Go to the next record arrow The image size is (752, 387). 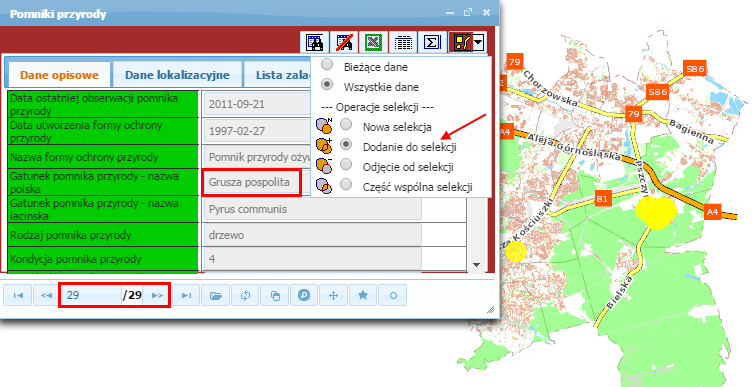[157, 295]
